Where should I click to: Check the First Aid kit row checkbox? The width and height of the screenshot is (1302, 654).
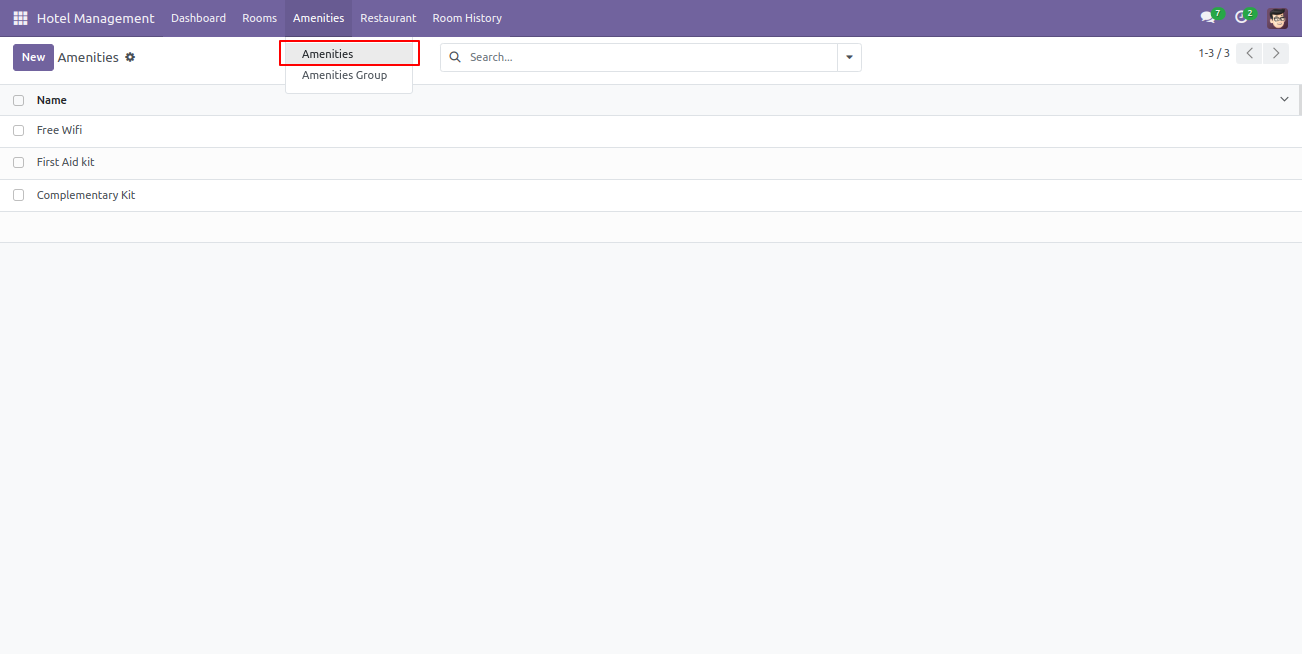coord(18,162)
